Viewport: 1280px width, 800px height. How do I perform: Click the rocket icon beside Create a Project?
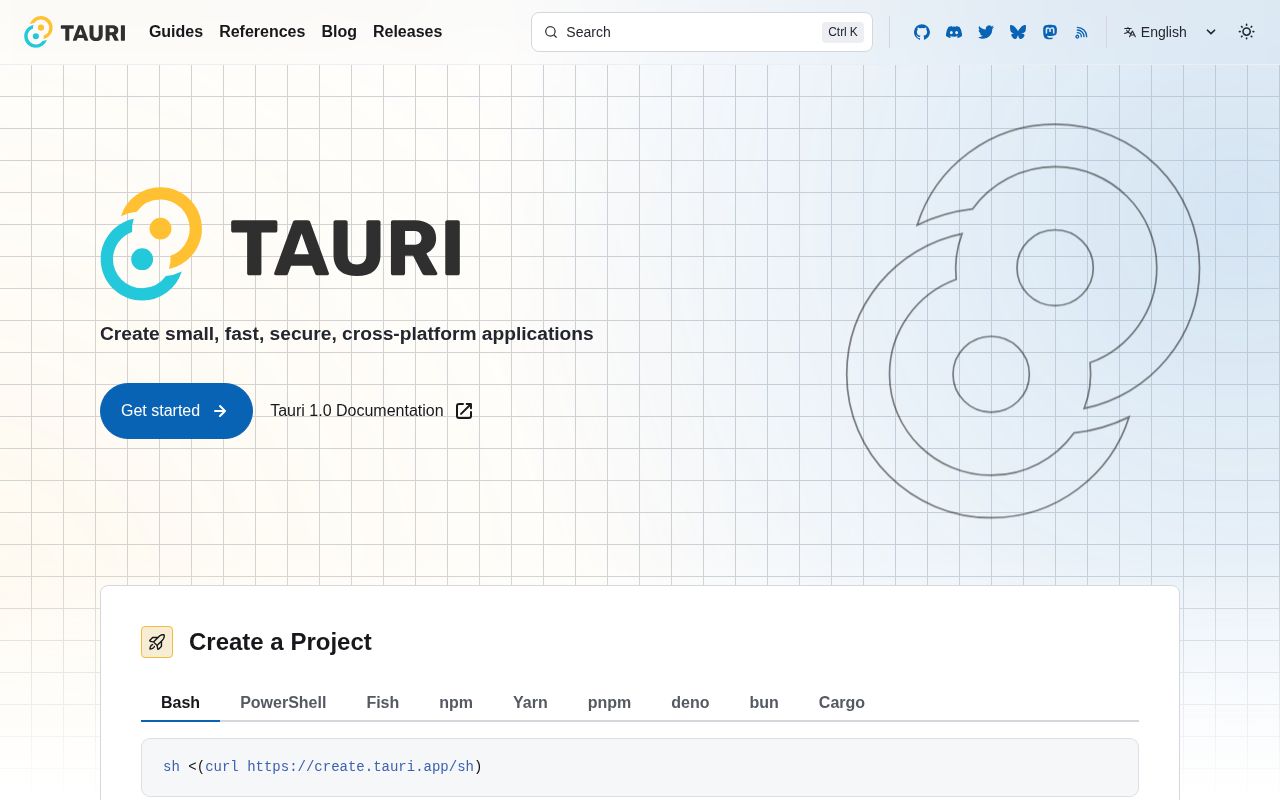(157, 642)
